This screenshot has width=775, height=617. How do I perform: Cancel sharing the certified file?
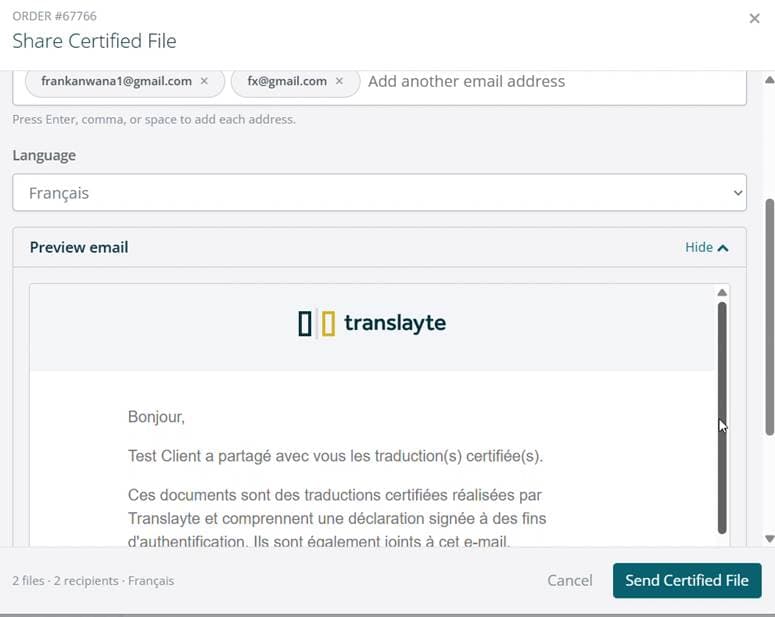coord(569,580)
